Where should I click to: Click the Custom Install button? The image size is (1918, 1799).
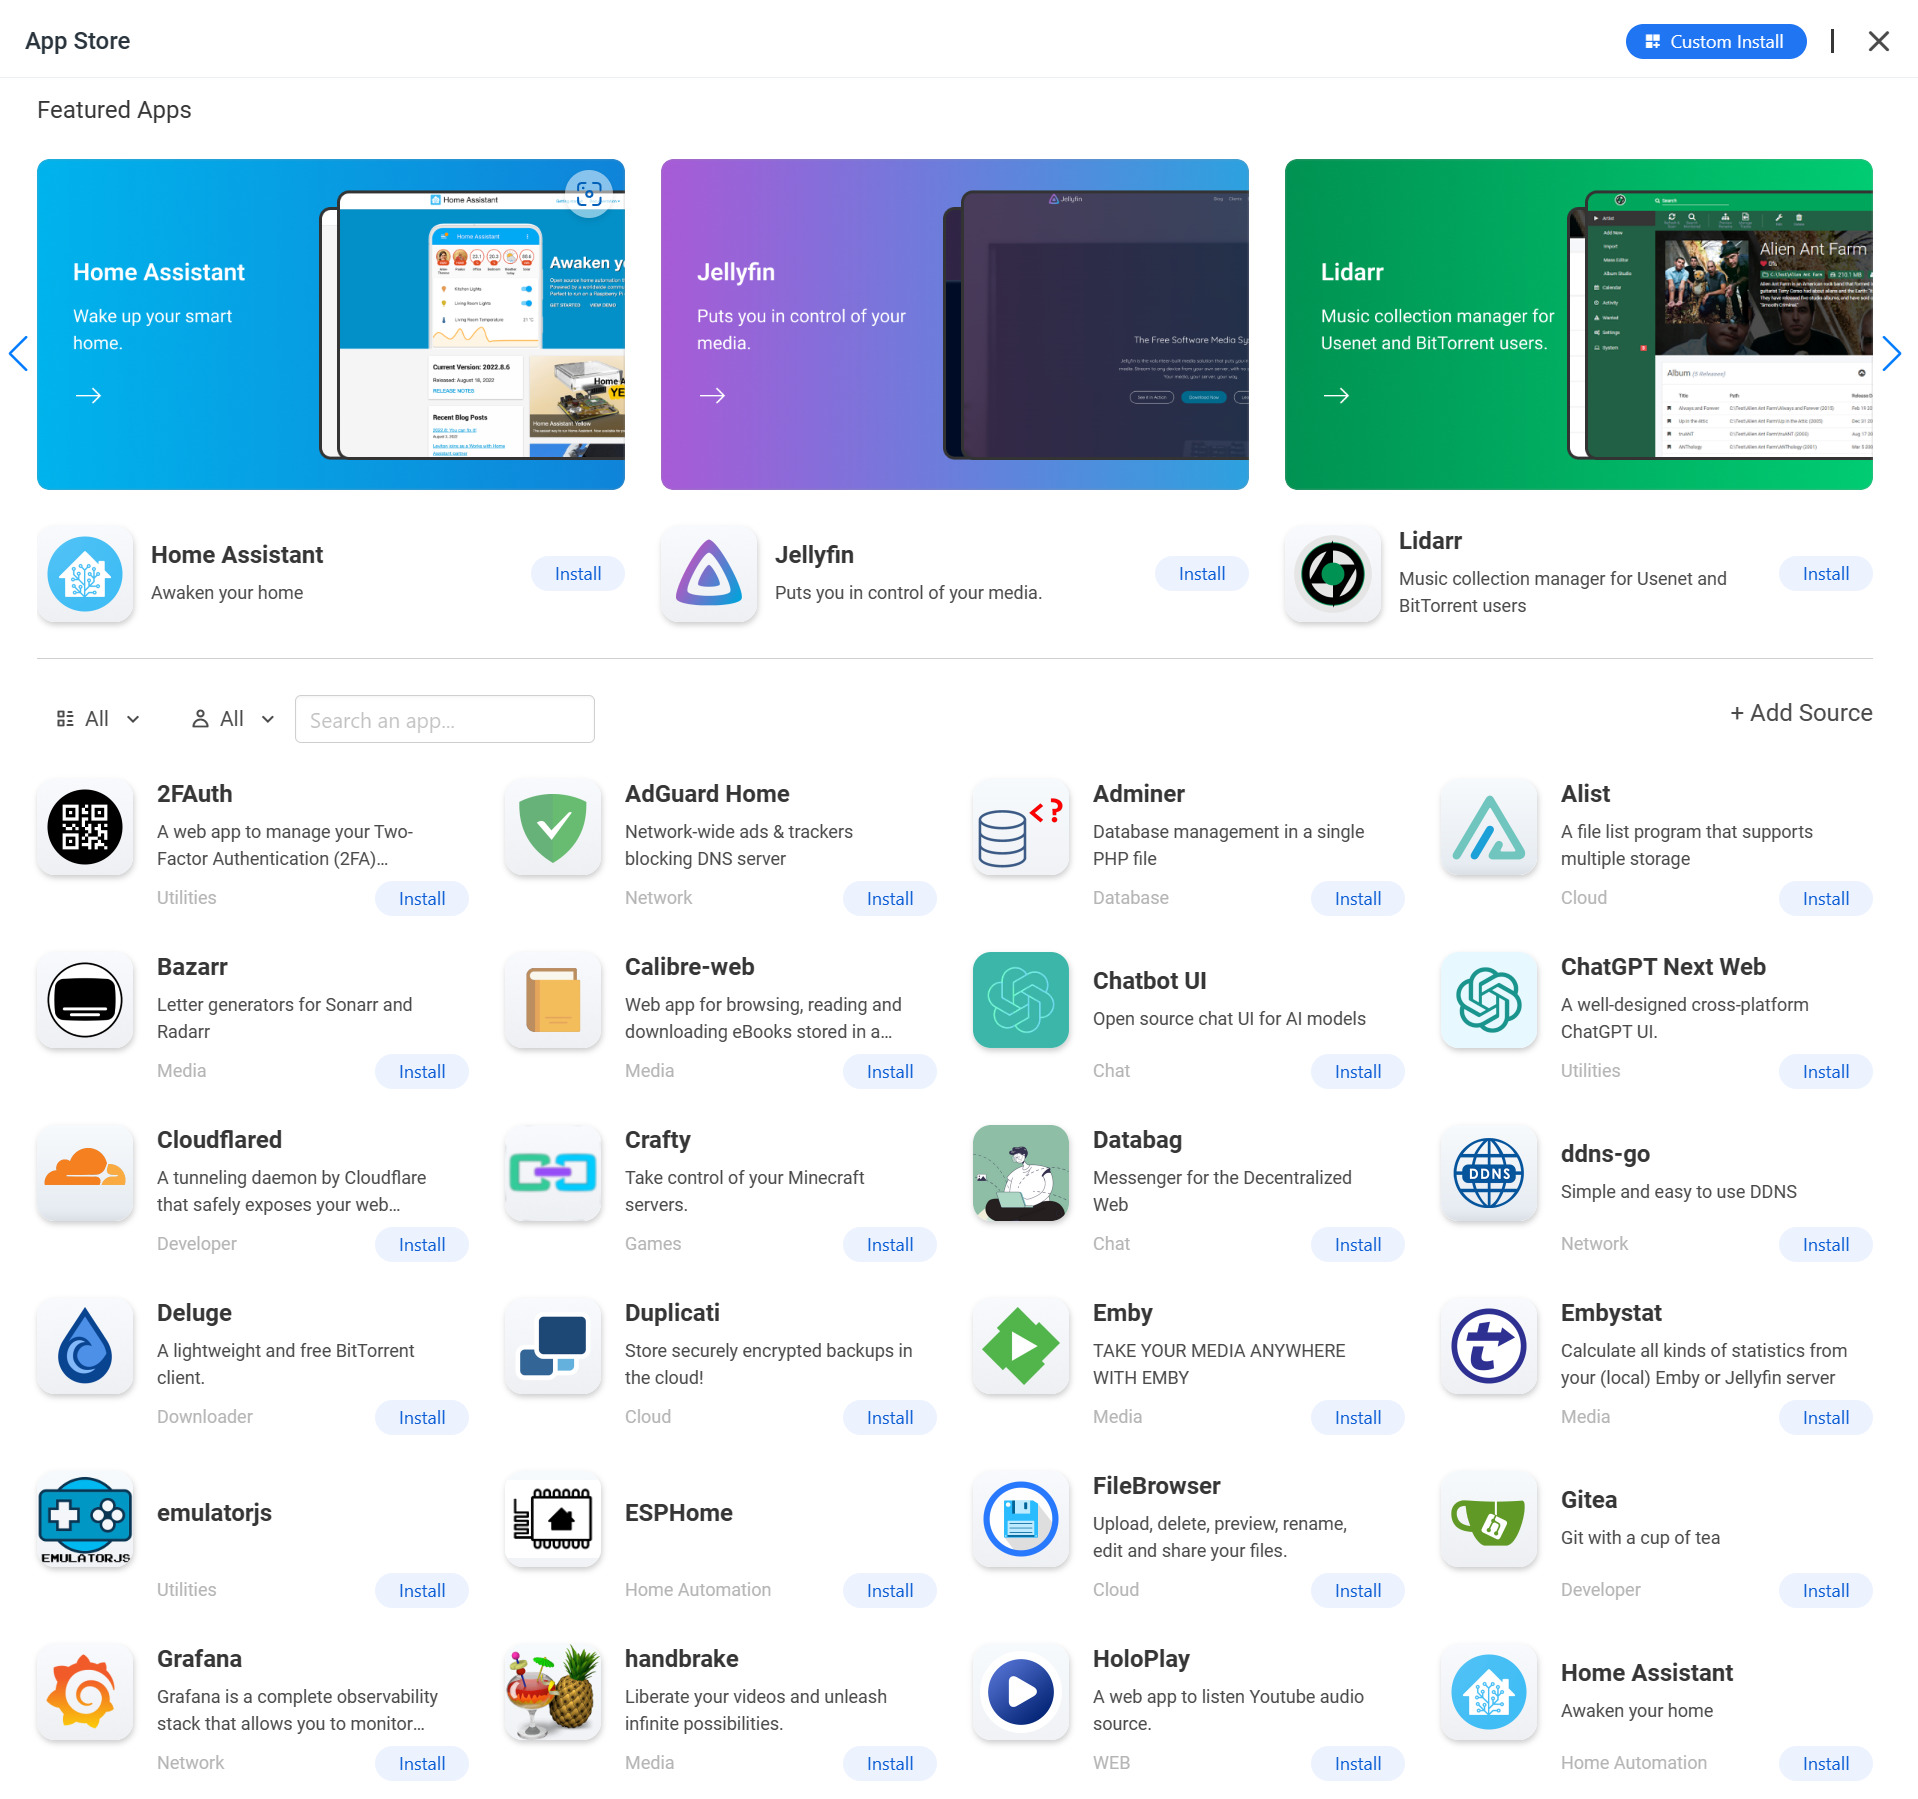point(1716,41)
